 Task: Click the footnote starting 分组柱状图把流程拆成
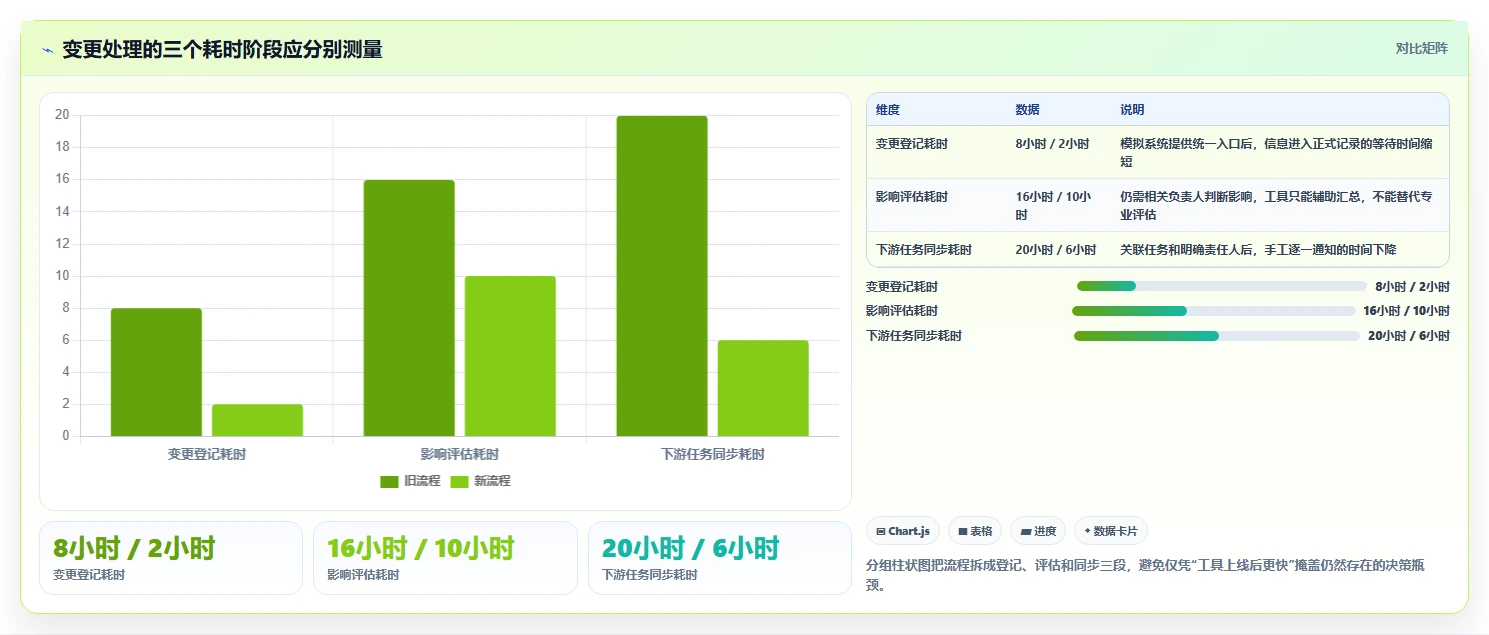[x=1145, y=575]
